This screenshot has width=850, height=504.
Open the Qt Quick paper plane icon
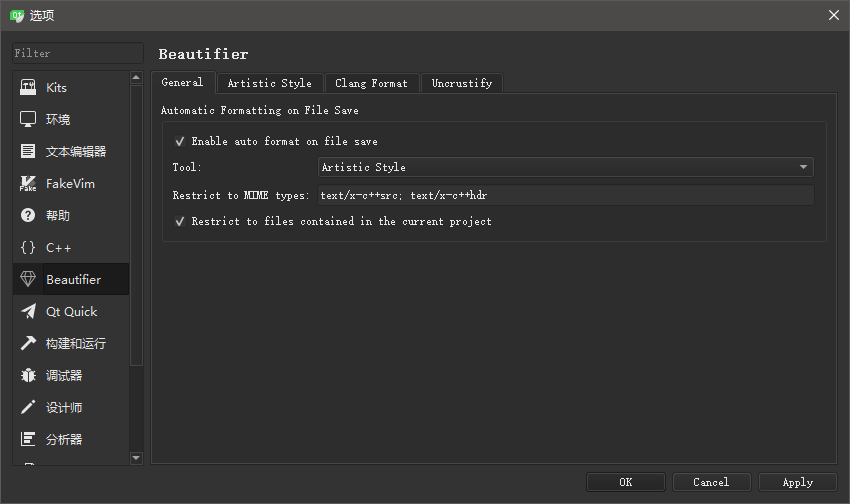pyautogui.click(x=28, y=312)
